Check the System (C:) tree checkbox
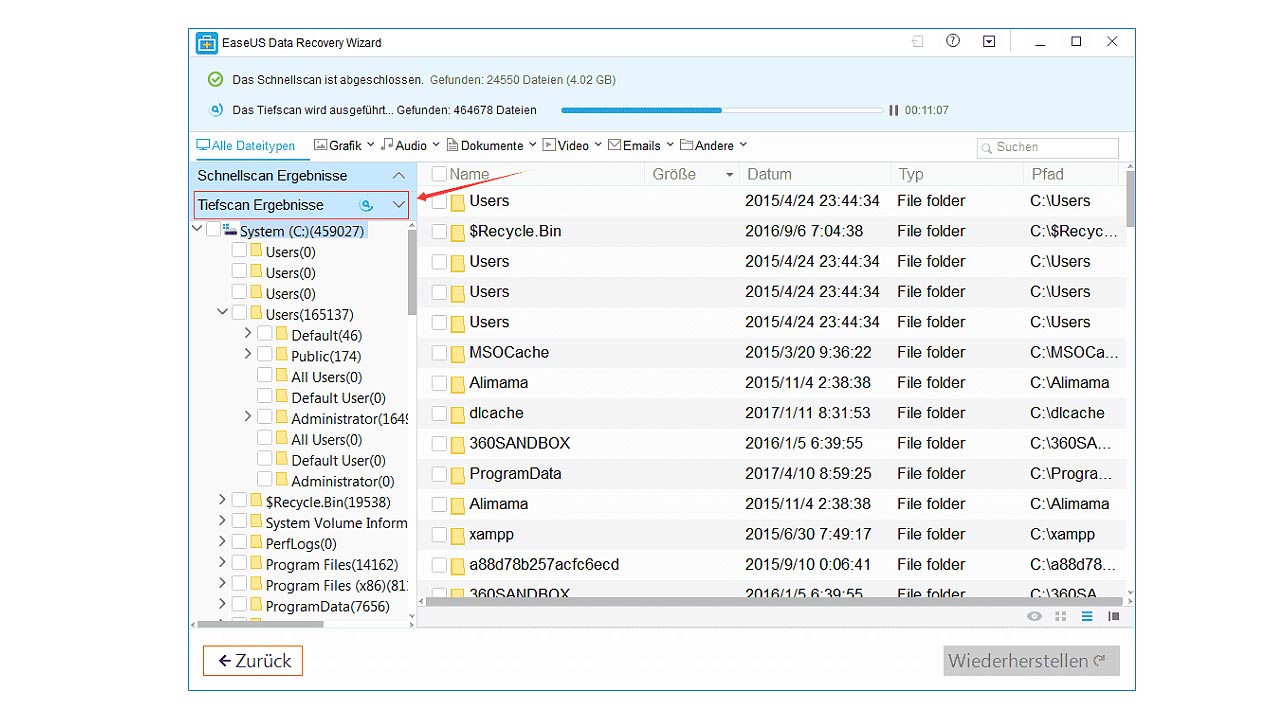 coord(213,230)
